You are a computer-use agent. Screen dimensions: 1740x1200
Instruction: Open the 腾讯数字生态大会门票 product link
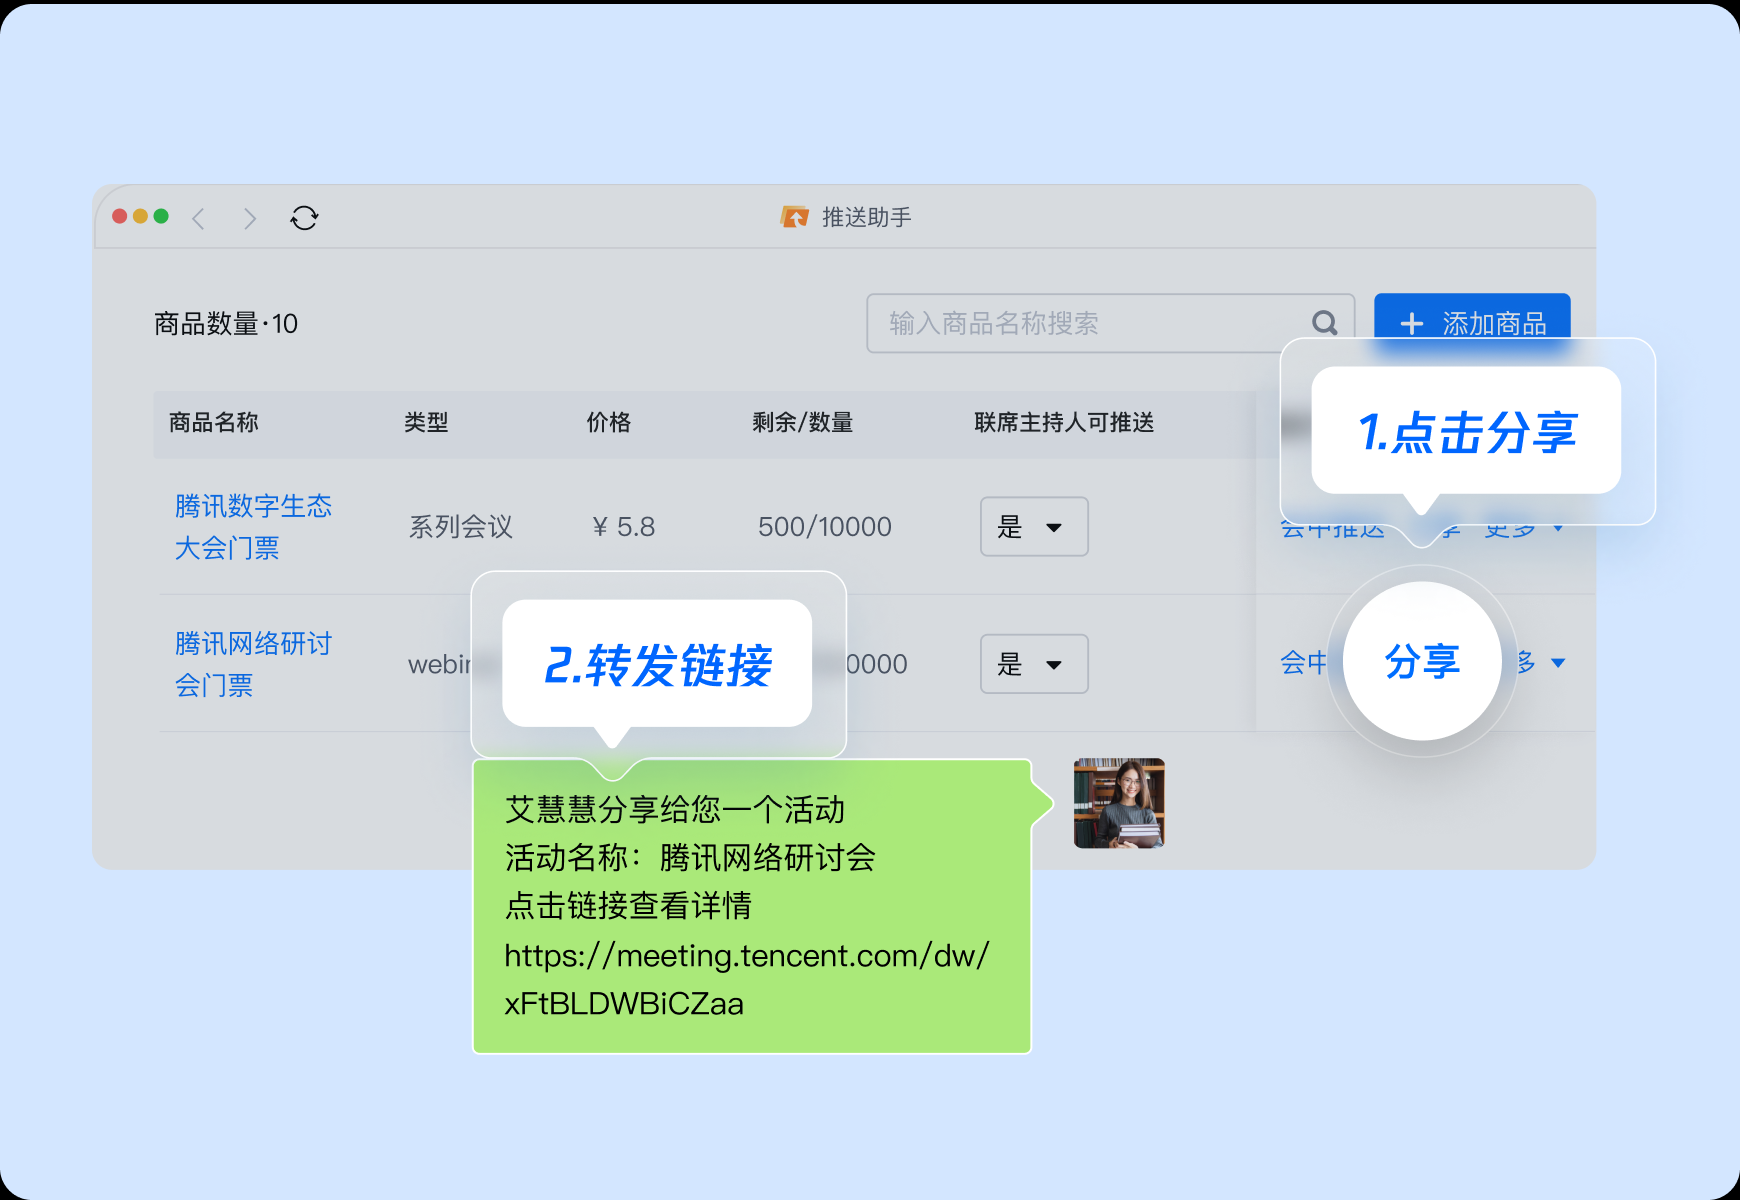coord(253,527)
